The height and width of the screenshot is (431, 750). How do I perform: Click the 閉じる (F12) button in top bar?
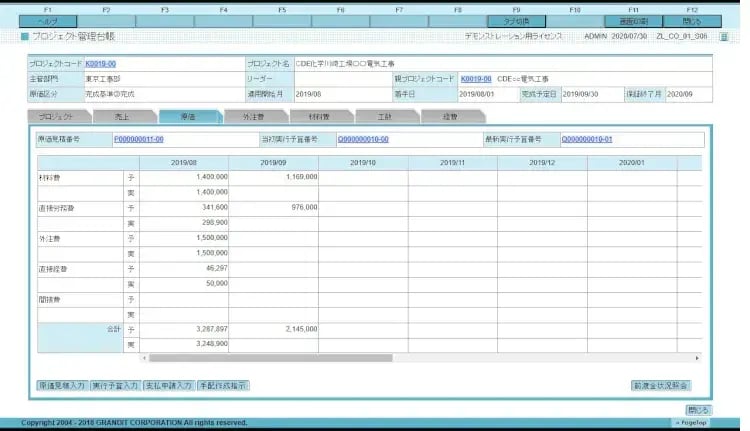pos(692,20)
